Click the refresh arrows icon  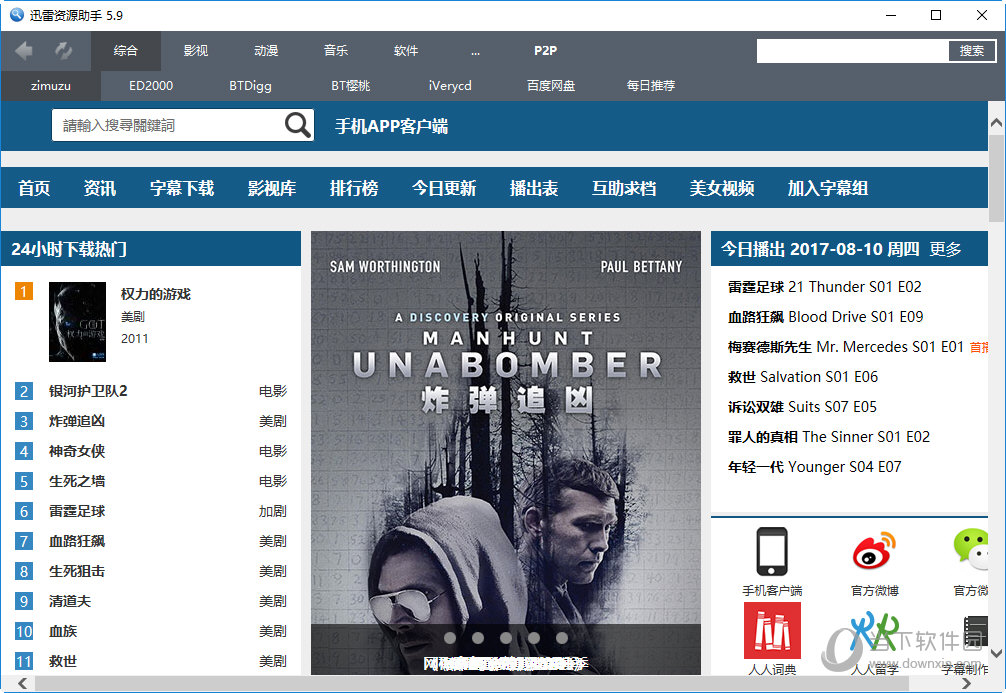[63, 51]
